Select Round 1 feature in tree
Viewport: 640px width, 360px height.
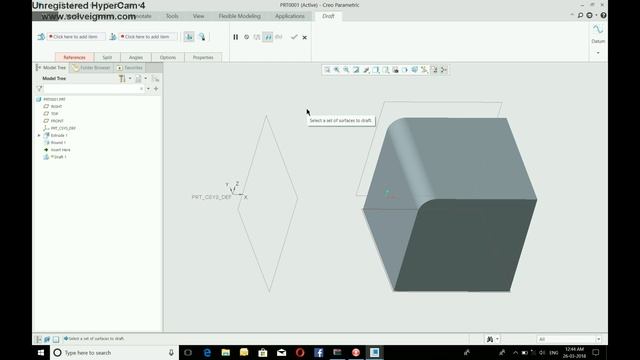pos(55,143)
